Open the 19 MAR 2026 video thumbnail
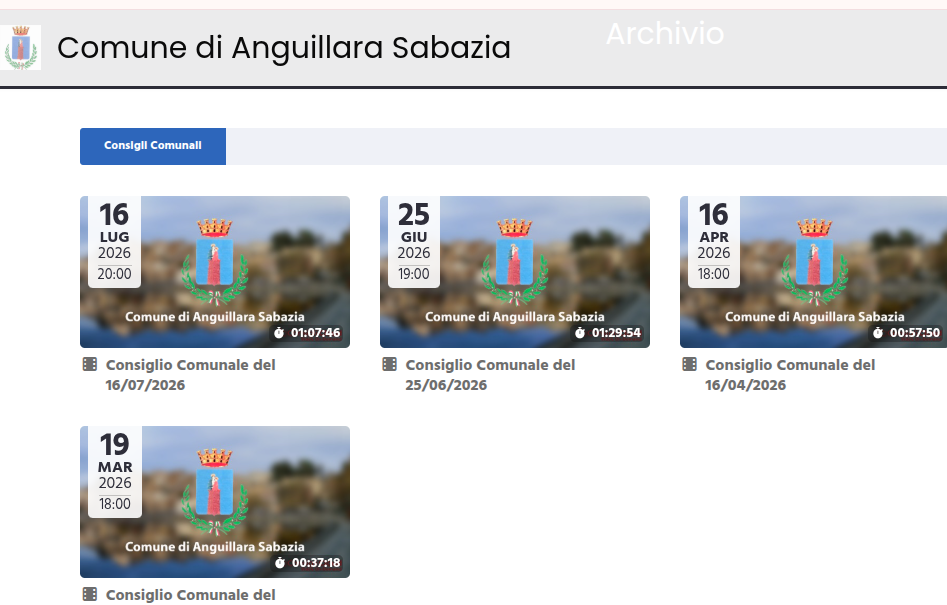This screenshot has height=605, width=947. pyautogui.click(x=215, y=502)
